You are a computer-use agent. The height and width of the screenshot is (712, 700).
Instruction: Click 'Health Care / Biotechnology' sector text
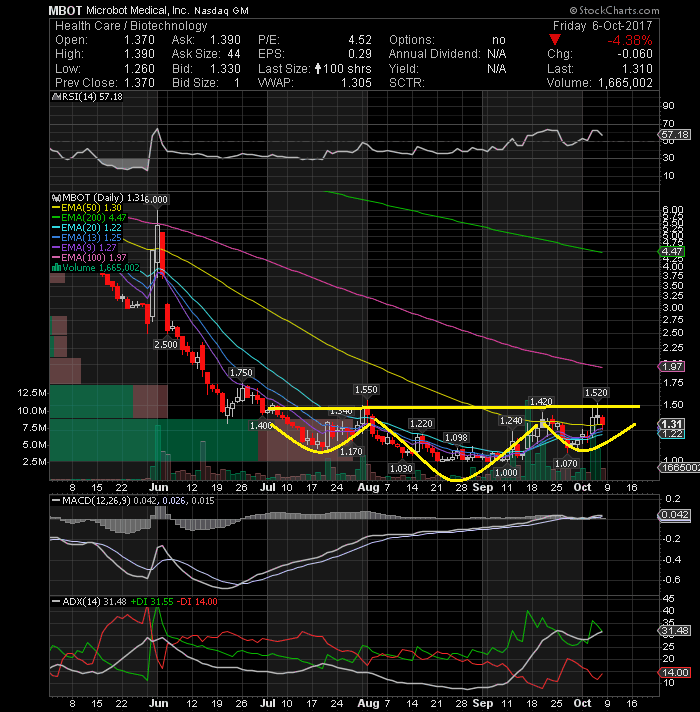pyautogui.click(x=131, y=26)
